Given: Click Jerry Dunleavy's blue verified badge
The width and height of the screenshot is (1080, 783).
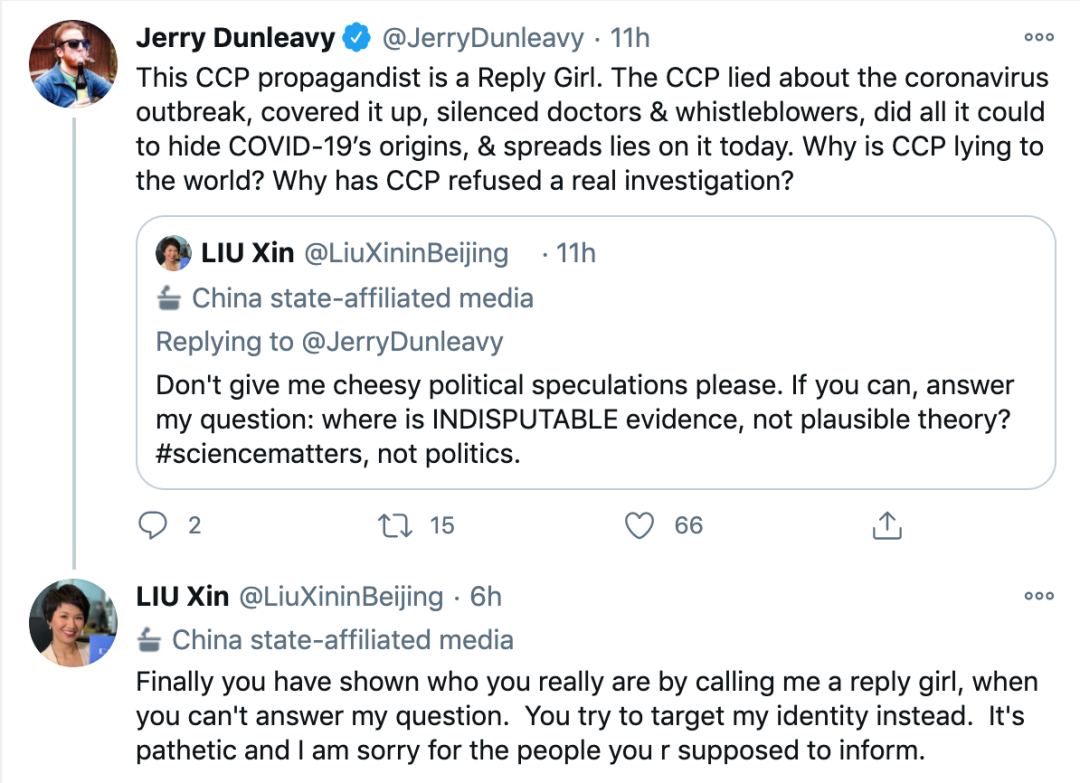Looking at the screenshot, I should [357, 39].
